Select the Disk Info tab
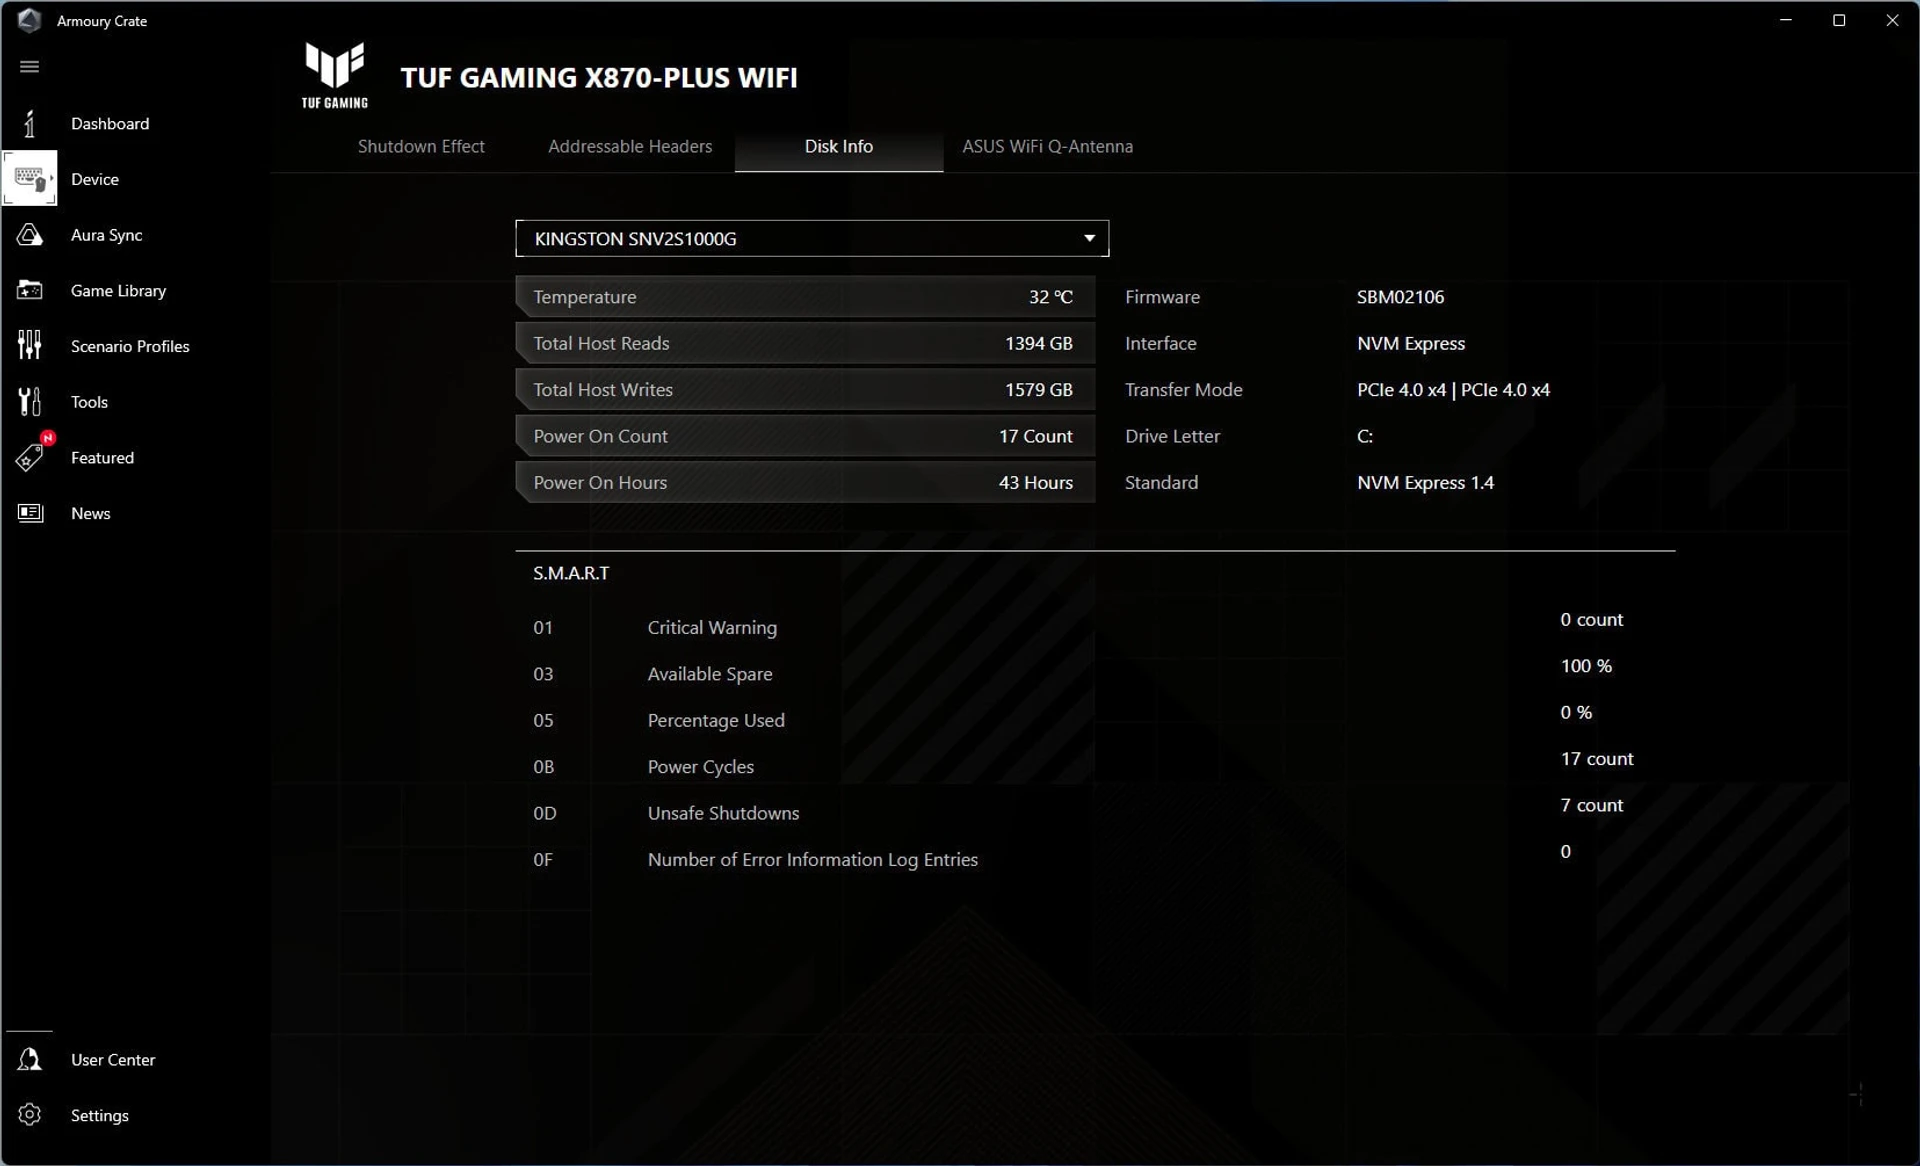The height and width of the screenshot is (1166, 1920). pyautogui.click(x=839, y=146)
